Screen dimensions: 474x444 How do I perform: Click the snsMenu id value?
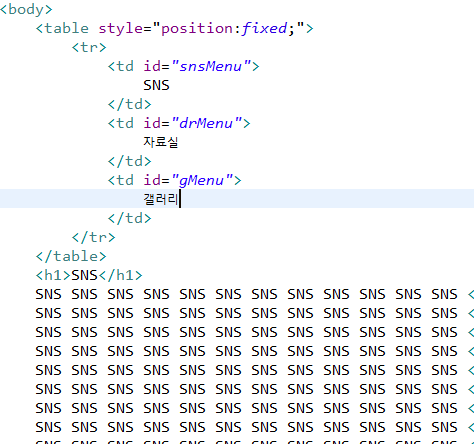coord(211,66)
